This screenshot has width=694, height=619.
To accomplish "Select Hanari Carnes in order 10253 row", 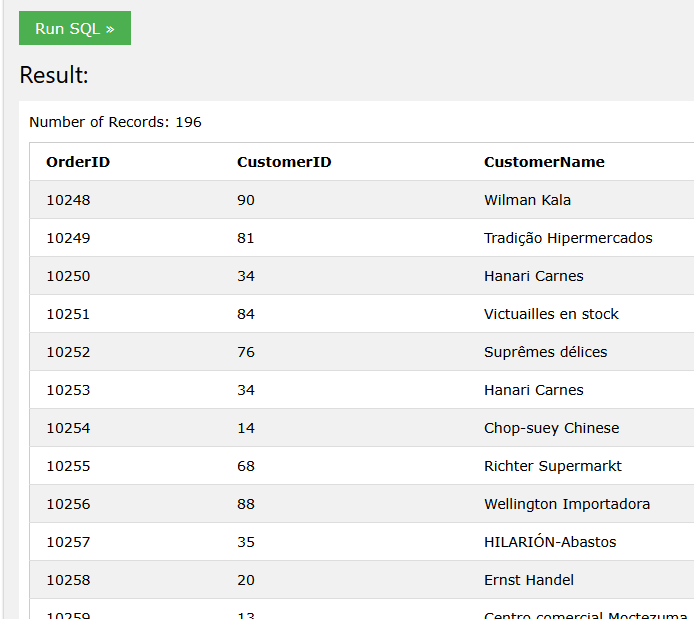I will click(x=533, y=390).
